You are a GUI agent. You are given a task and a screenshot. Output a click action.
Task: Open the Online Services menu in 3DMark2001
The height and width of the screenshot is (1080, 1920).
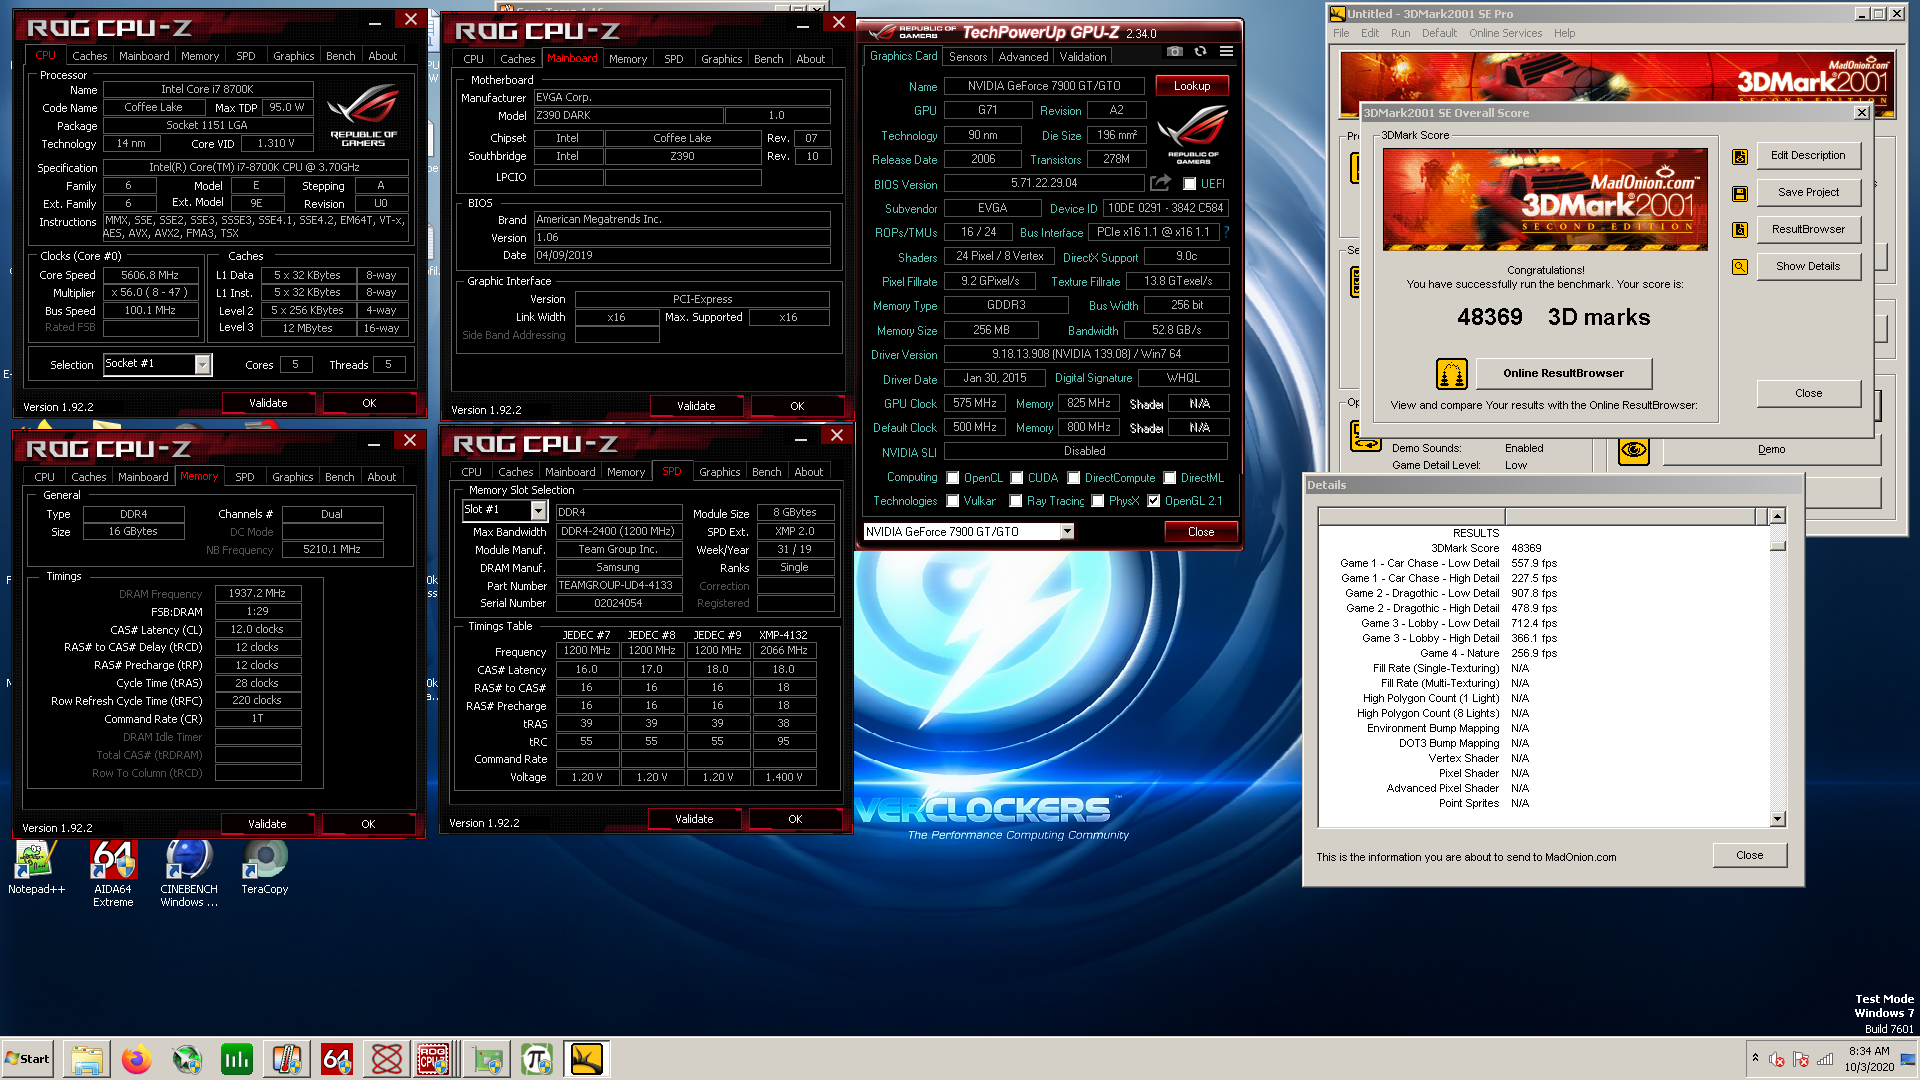tap(1505, 33)
